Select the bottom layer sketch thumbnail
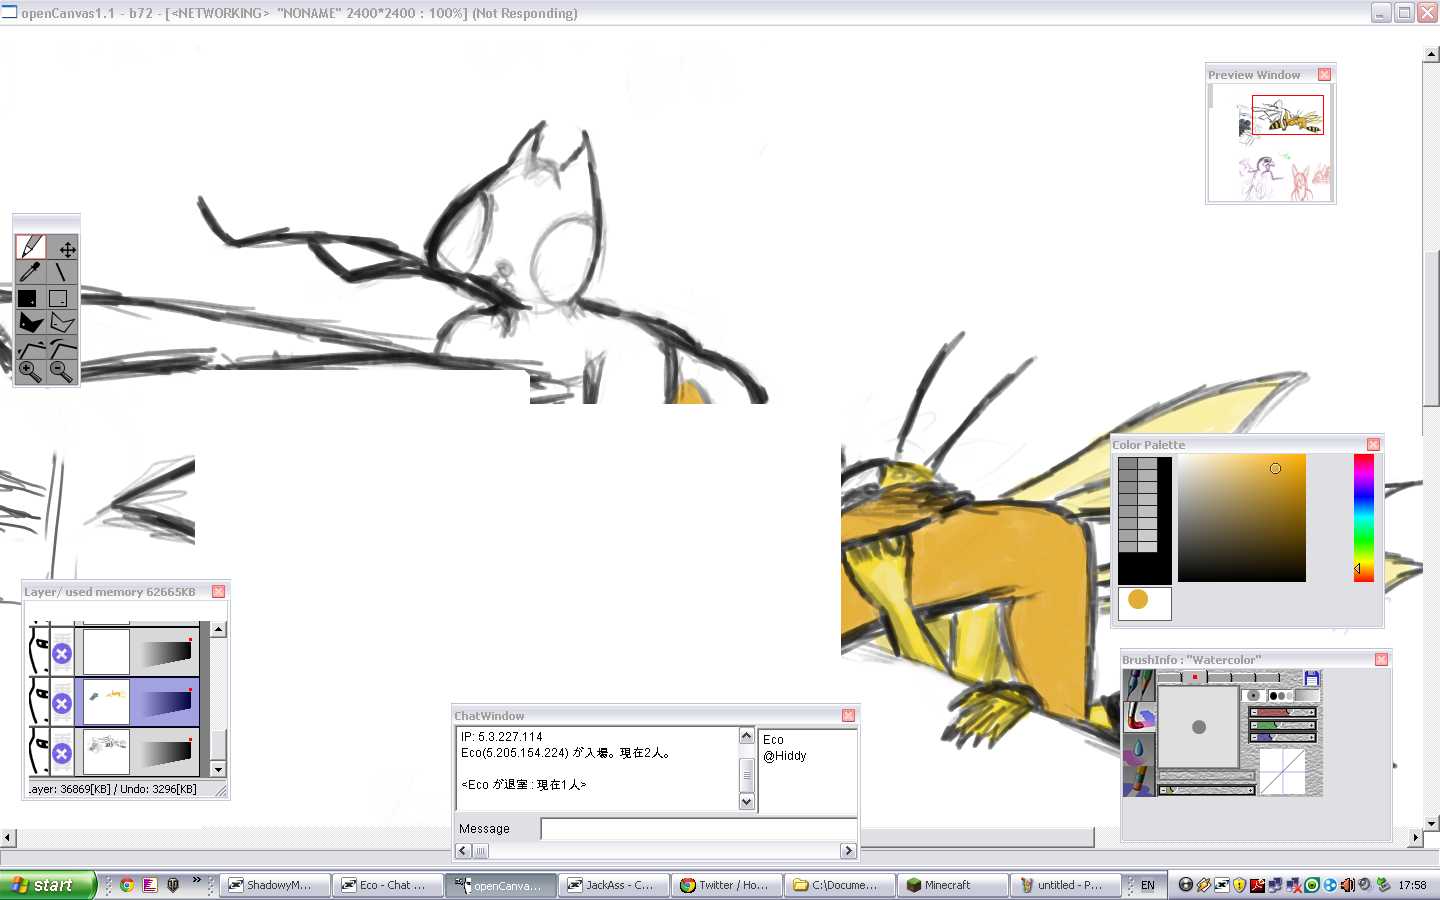Viewport: 1440px width, 900px height. 106,751
